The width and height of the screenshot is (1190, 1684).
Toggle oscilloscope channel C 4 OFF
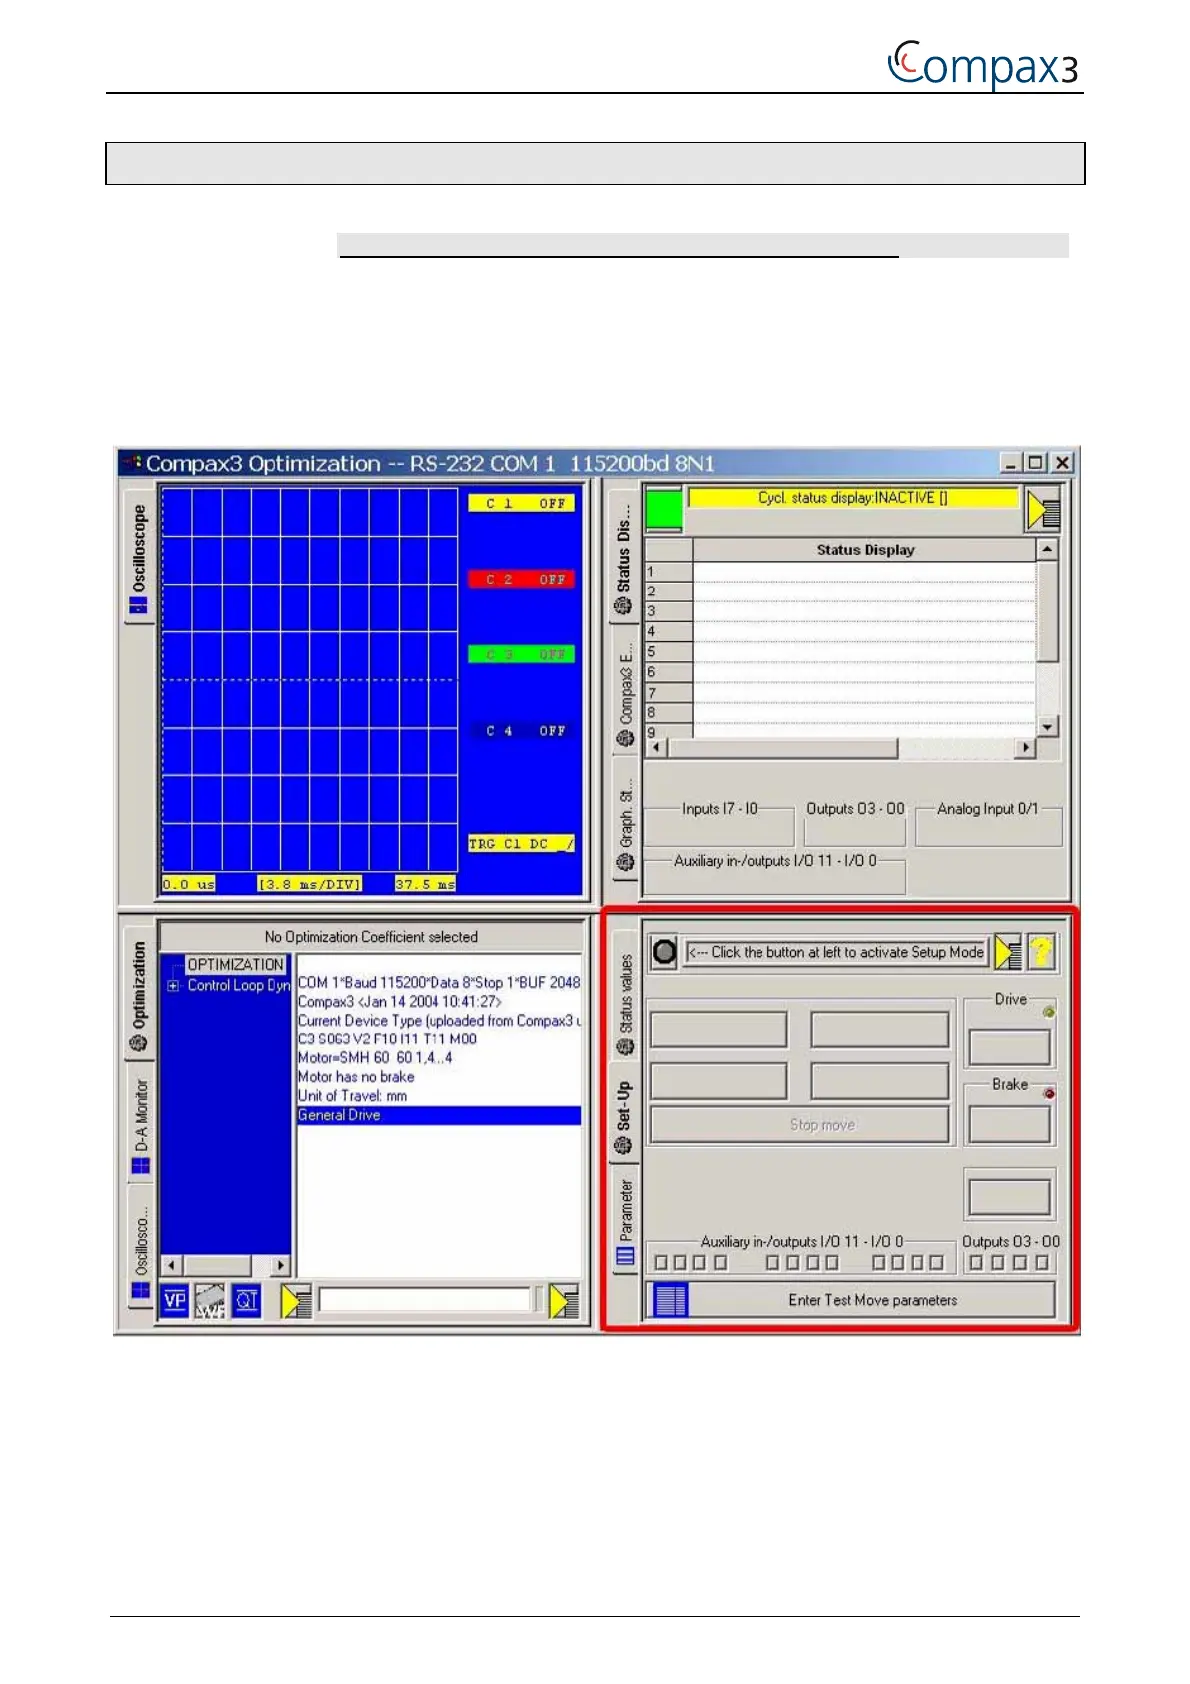(521, 731)
